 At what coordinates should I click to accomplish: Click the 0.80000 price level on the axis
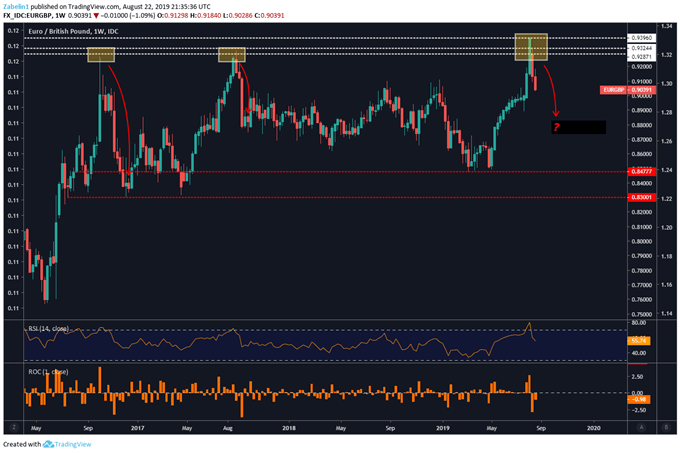641,241
